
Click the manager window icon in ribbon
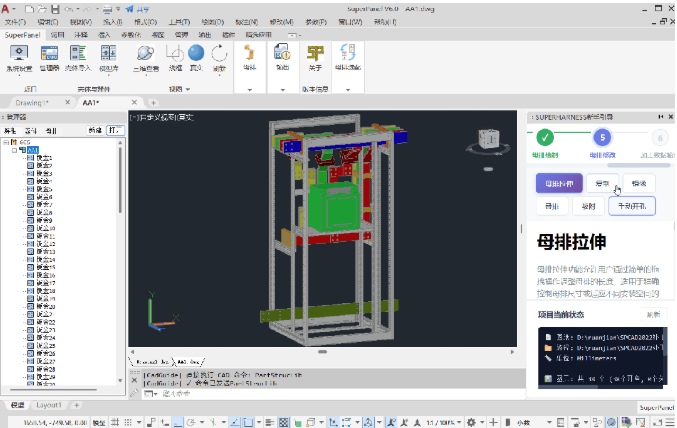(49, 54)
